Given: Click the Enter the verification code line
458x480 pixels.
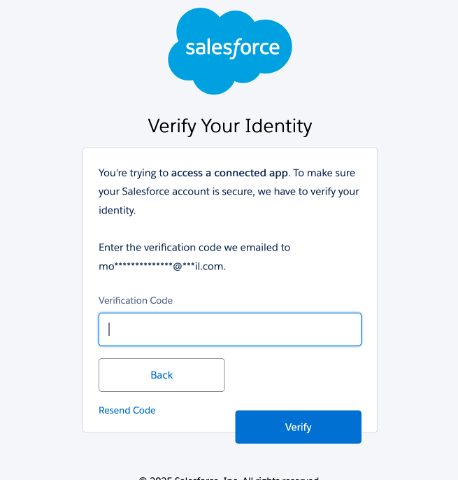Looking at the screenshot, I should click(194, 247).
